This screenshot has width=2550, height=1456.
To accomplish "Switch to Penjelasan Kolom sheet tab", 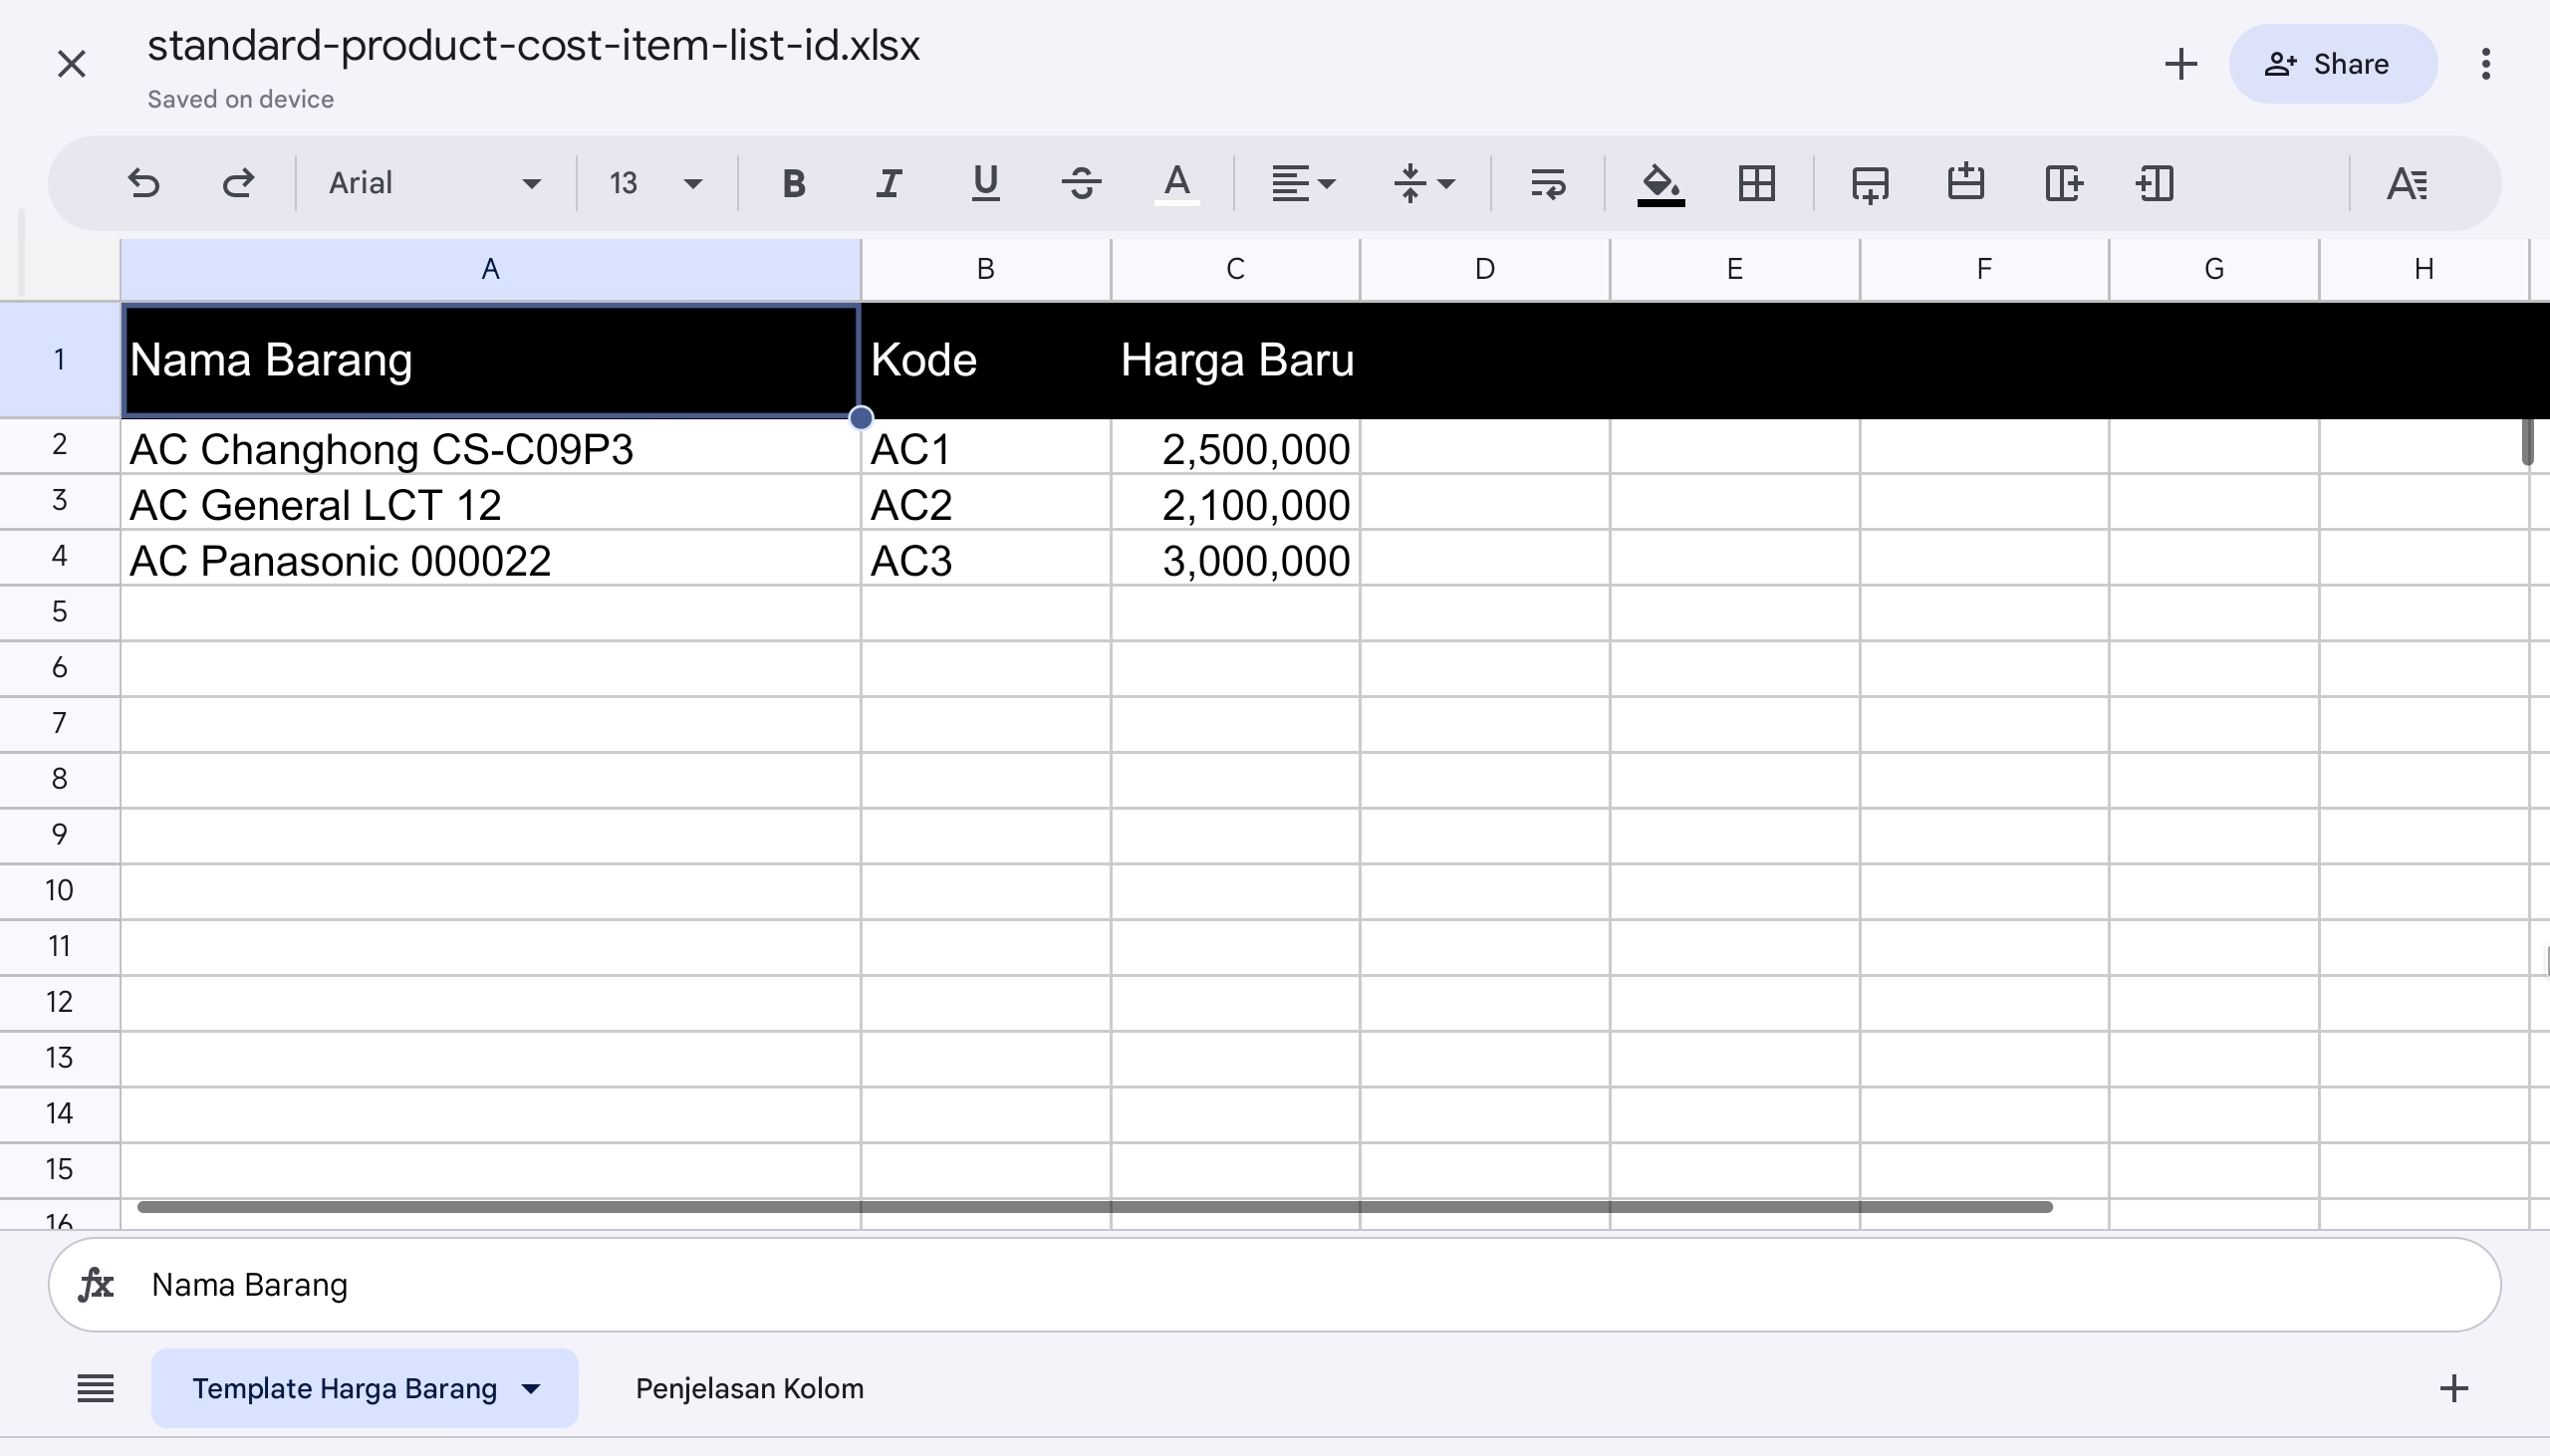I will coord(749,1388).
